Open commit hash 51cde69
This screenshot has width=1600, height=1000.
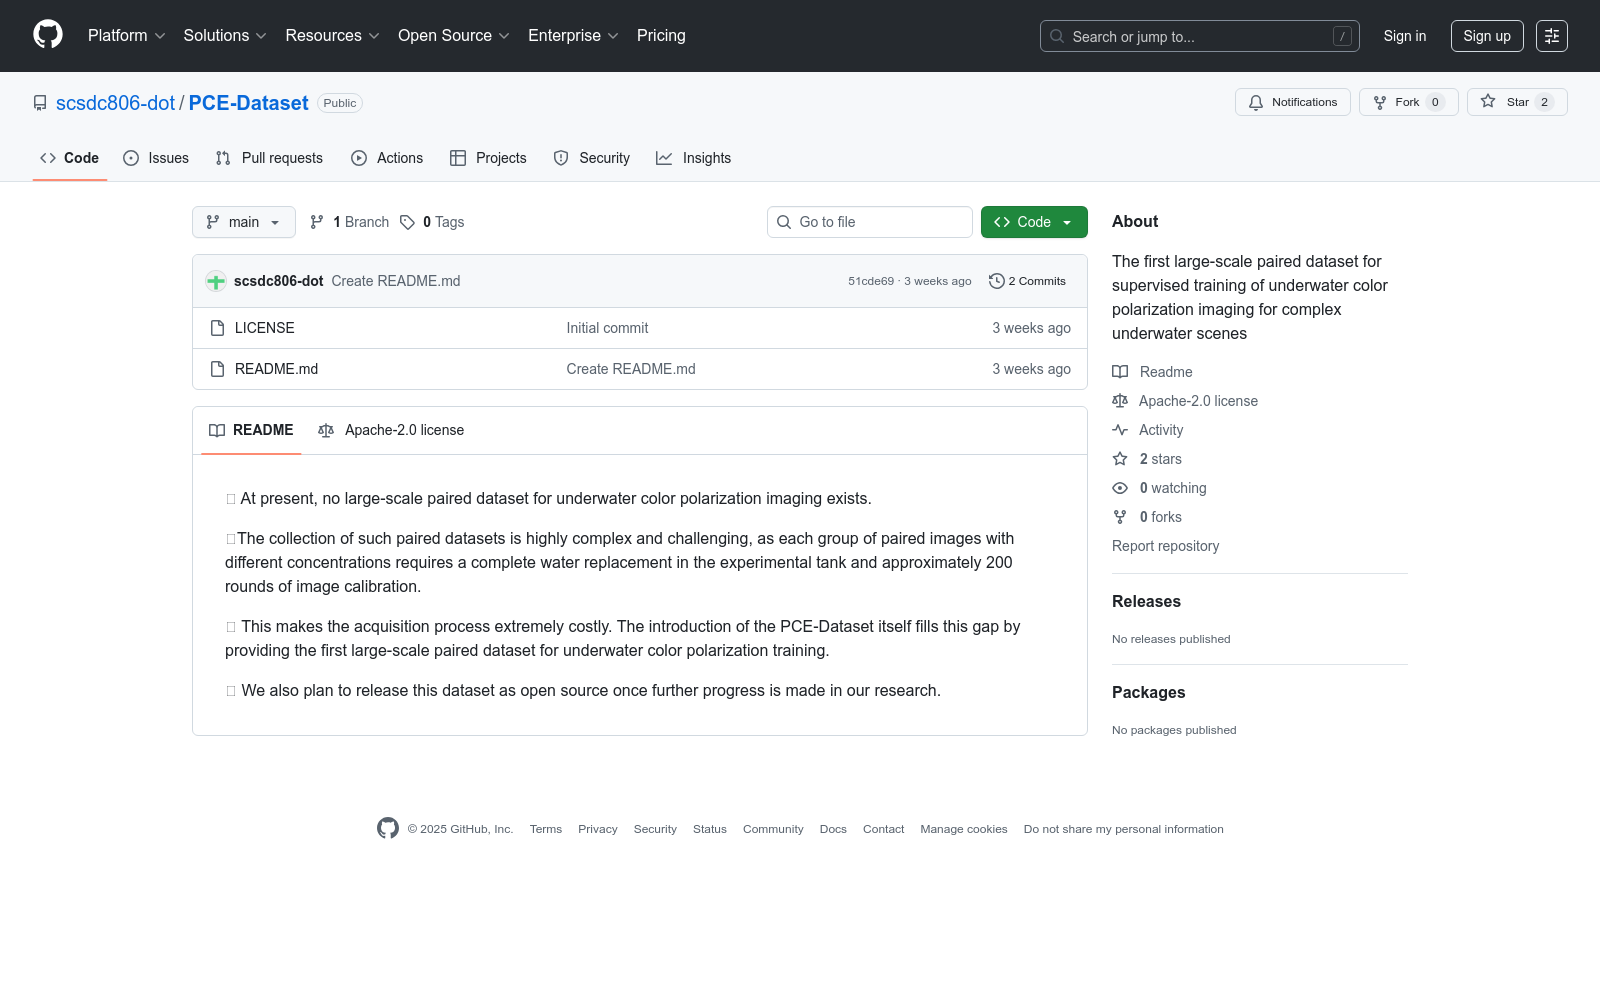[871, 281]
